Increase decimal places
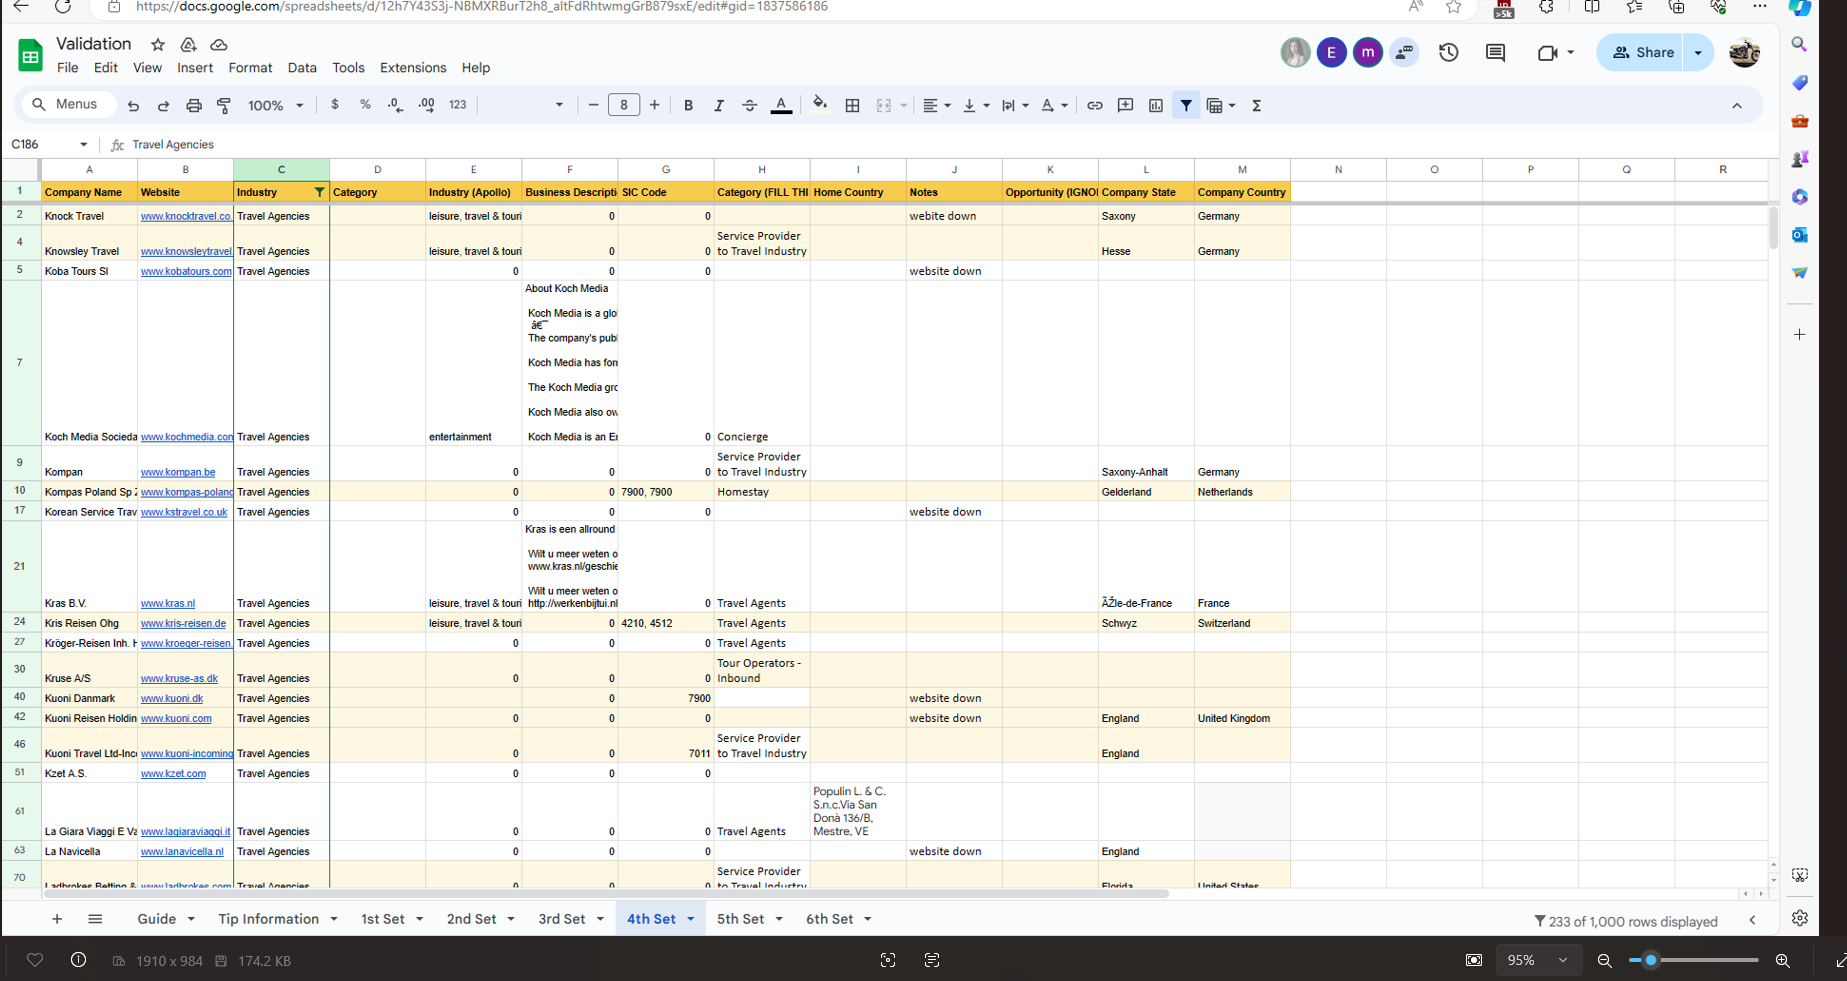 [427, 105]
